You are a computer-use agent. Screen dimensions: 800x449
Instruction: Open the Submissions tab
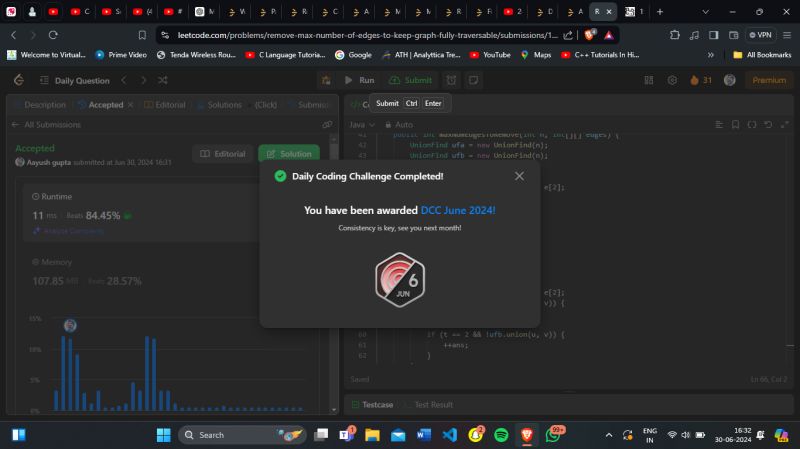click(x=309, y=105)
